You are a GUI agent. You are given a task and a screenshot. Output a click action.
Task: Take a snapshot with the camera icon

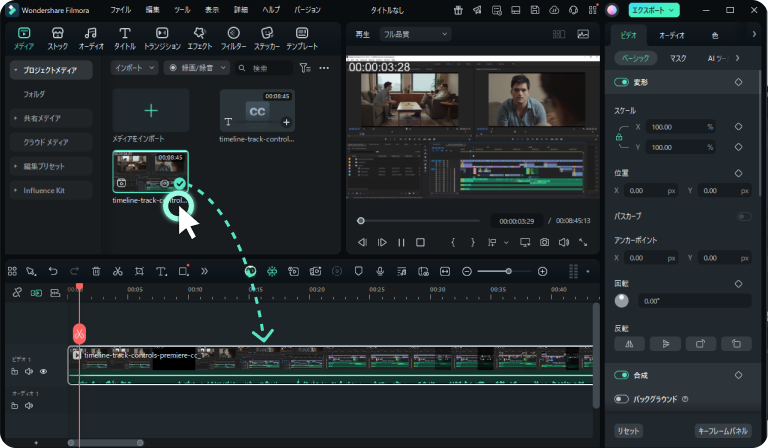coord(544,242)
